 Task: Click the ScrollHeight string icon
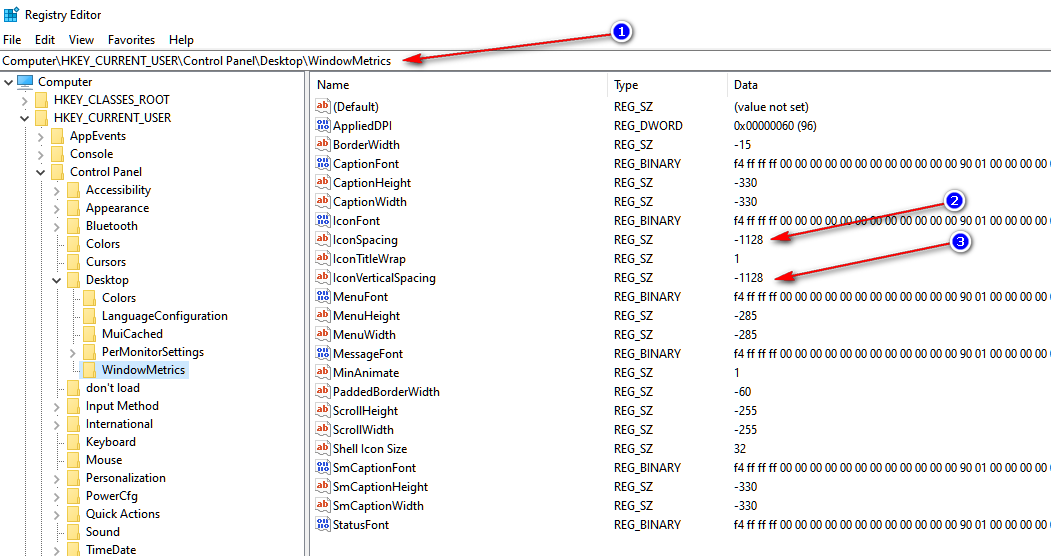pyautogui.click(x=323, y=411)
